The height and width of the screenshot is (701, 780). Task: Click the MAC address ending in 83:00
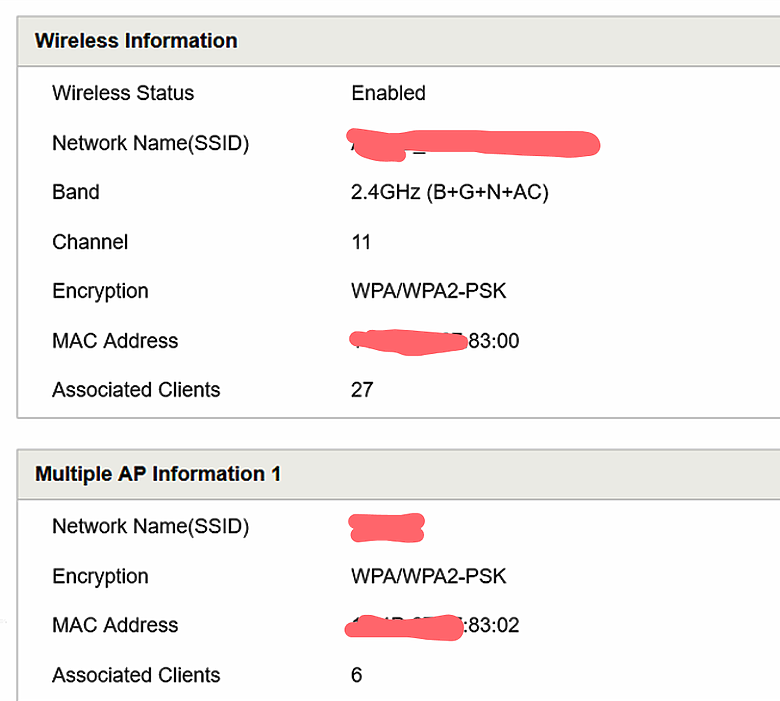tap(434, 341)
